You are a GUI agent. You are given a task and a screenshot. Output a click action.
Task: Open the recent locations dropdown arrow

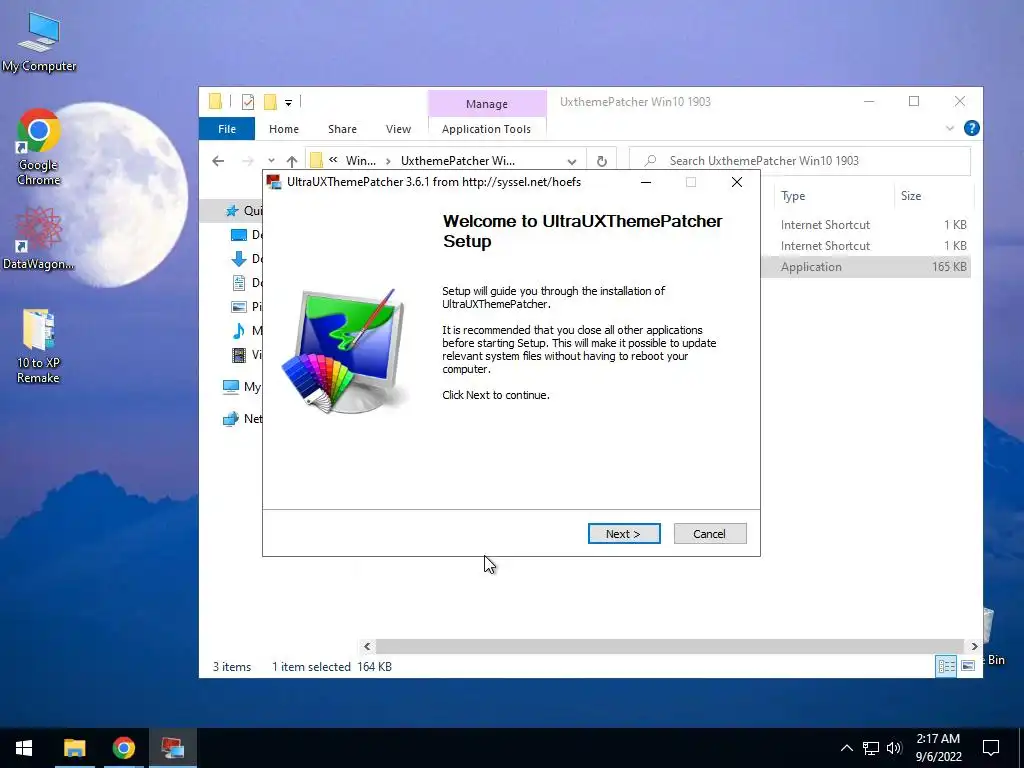coord(271,161)
